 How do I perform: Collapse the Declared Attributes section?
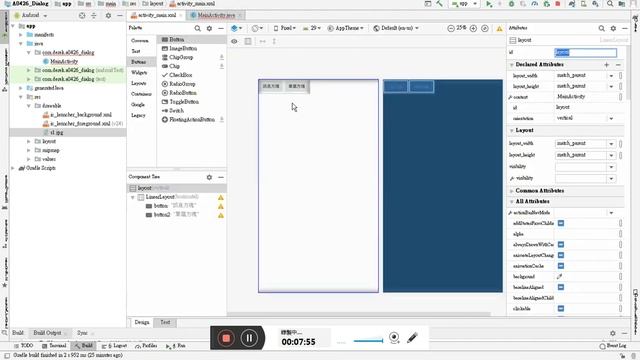(511, 65)
